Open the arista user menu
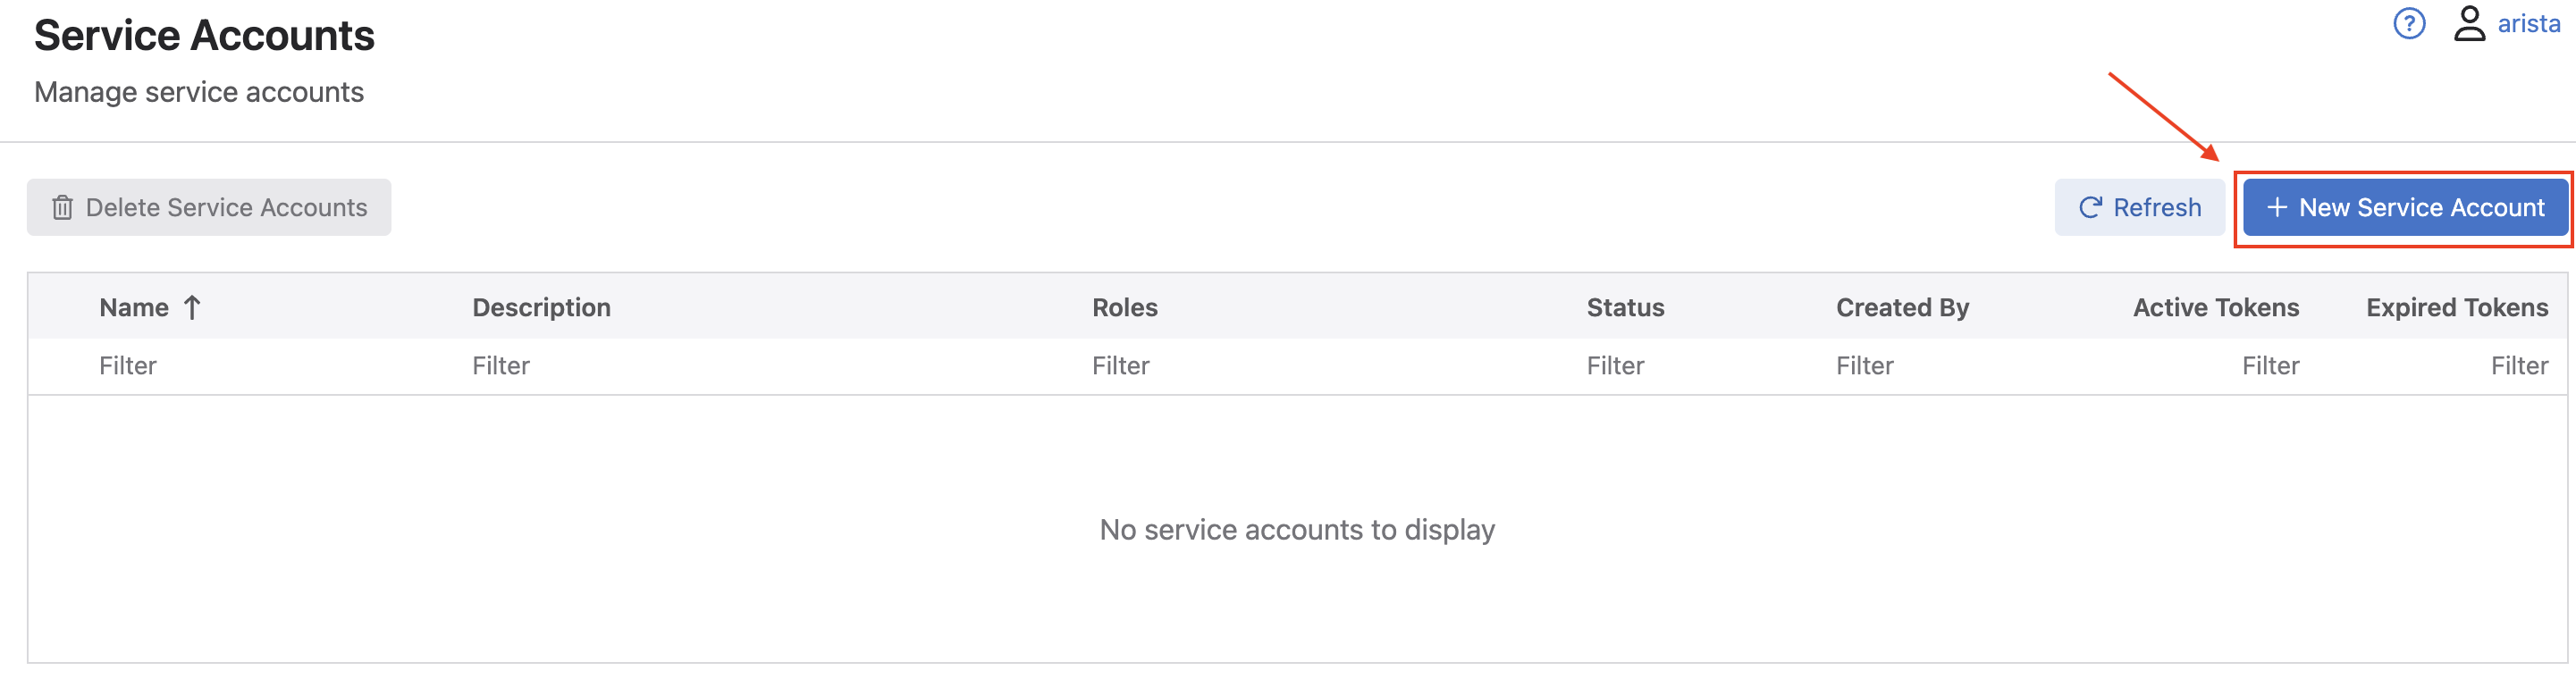This screenshot has width=2576, height=679. coord(2527,23)
